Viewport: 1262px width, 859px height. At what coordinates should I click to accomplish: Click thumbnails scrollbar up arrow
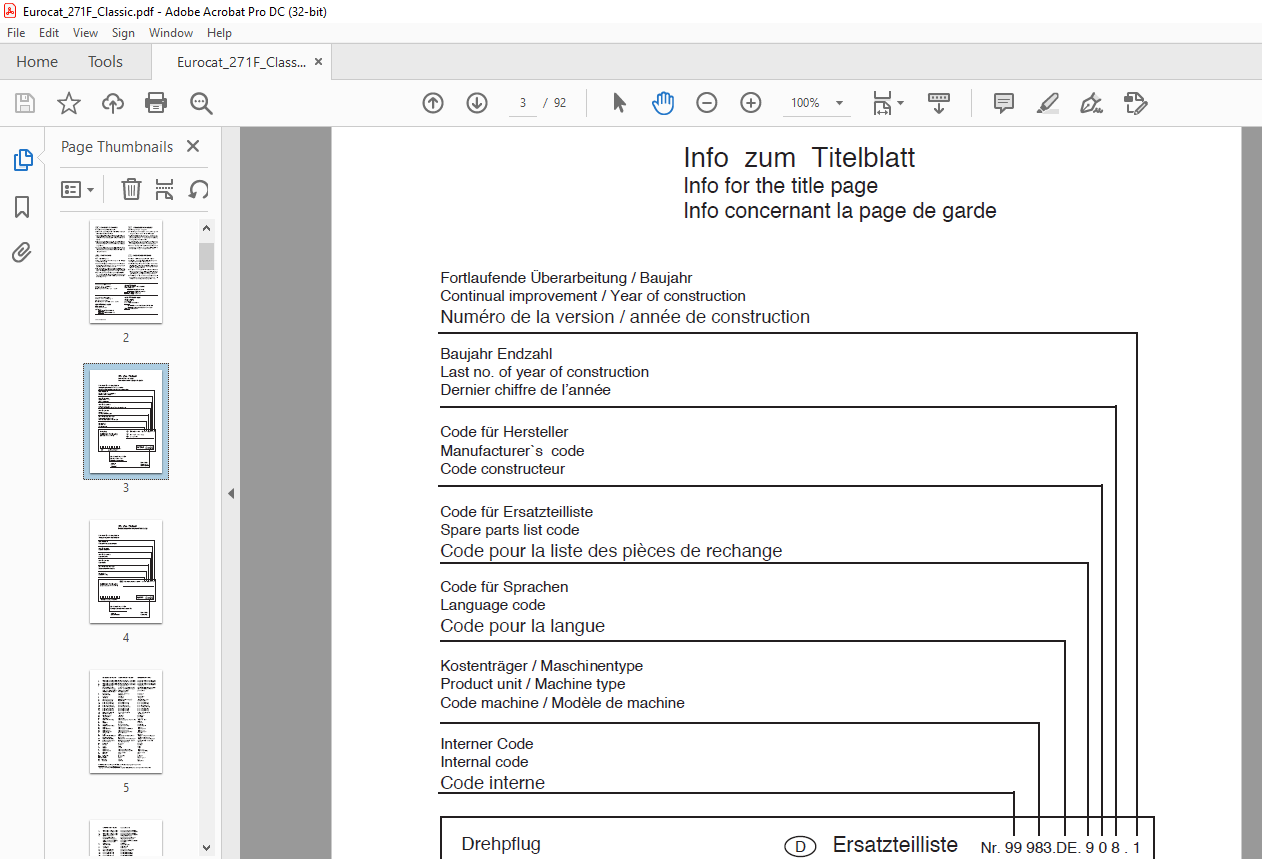(x=206, y=227)
